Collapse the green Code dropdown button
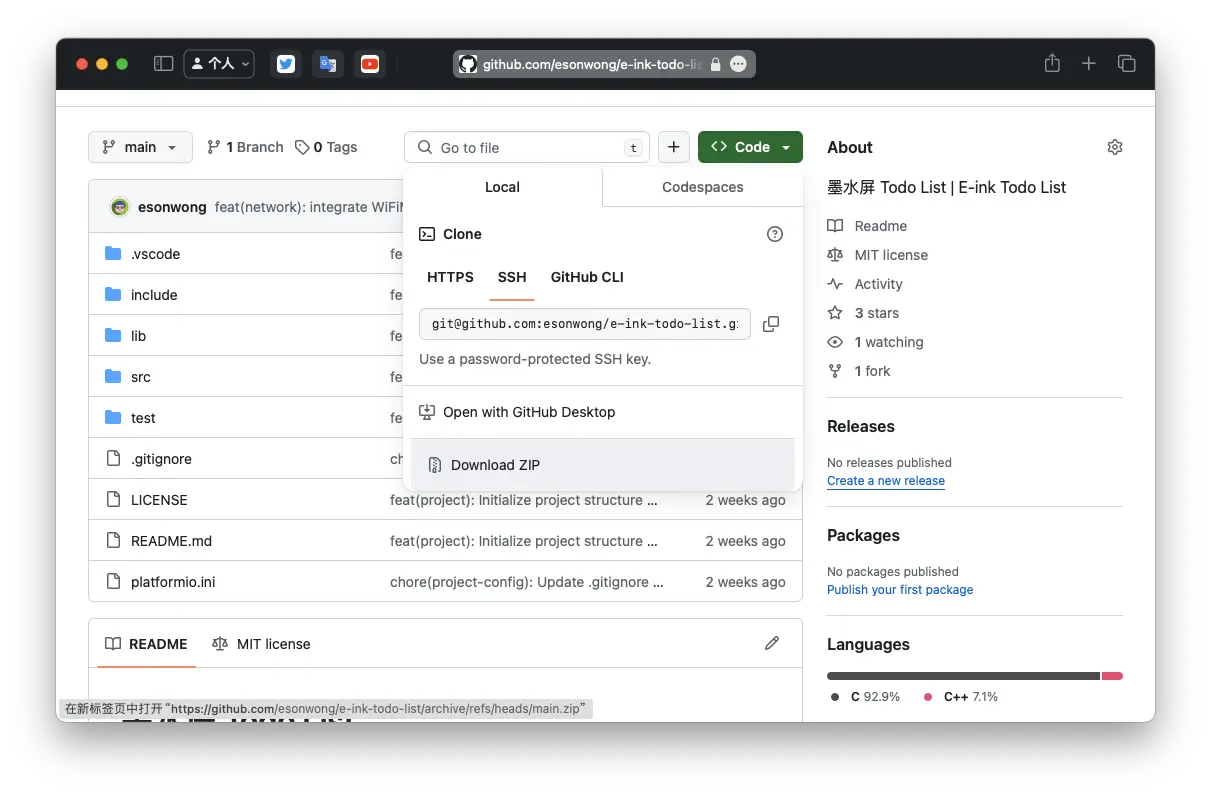 [x=750, y=147]
